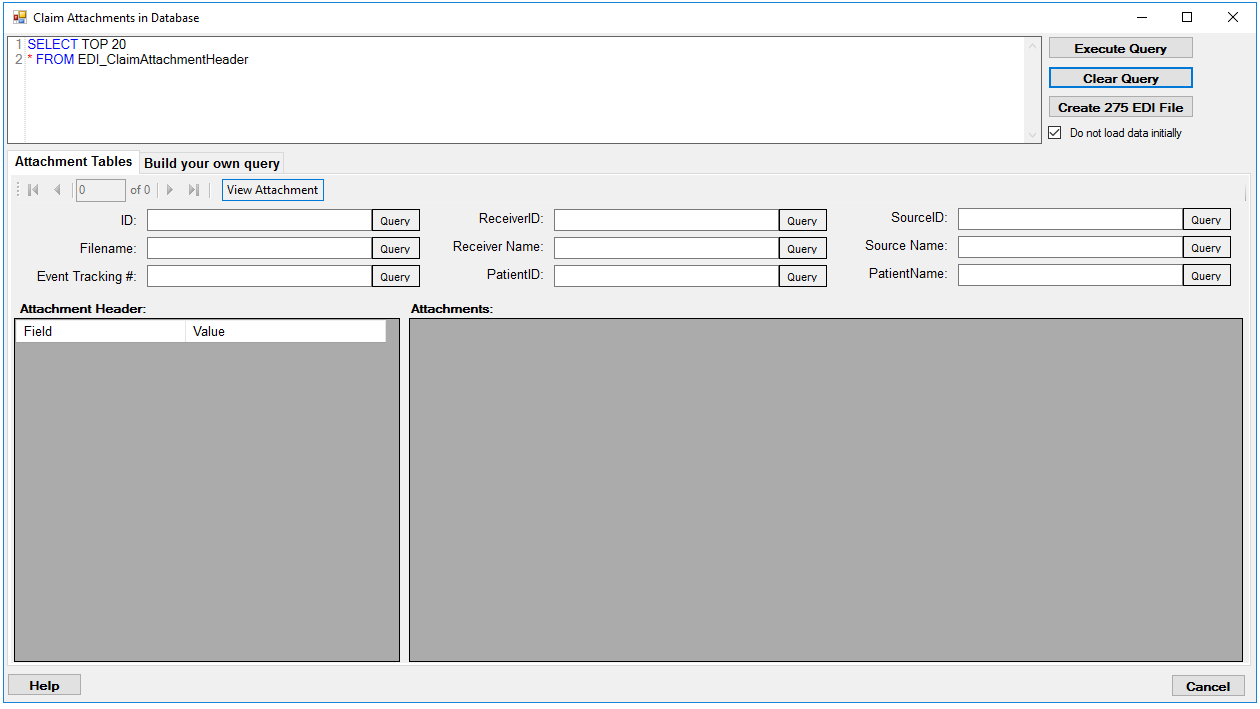The image size is (1260, 709).
Task: Create a 275 EDI File
Action: pyautogui.click(x=1120, y=106)
